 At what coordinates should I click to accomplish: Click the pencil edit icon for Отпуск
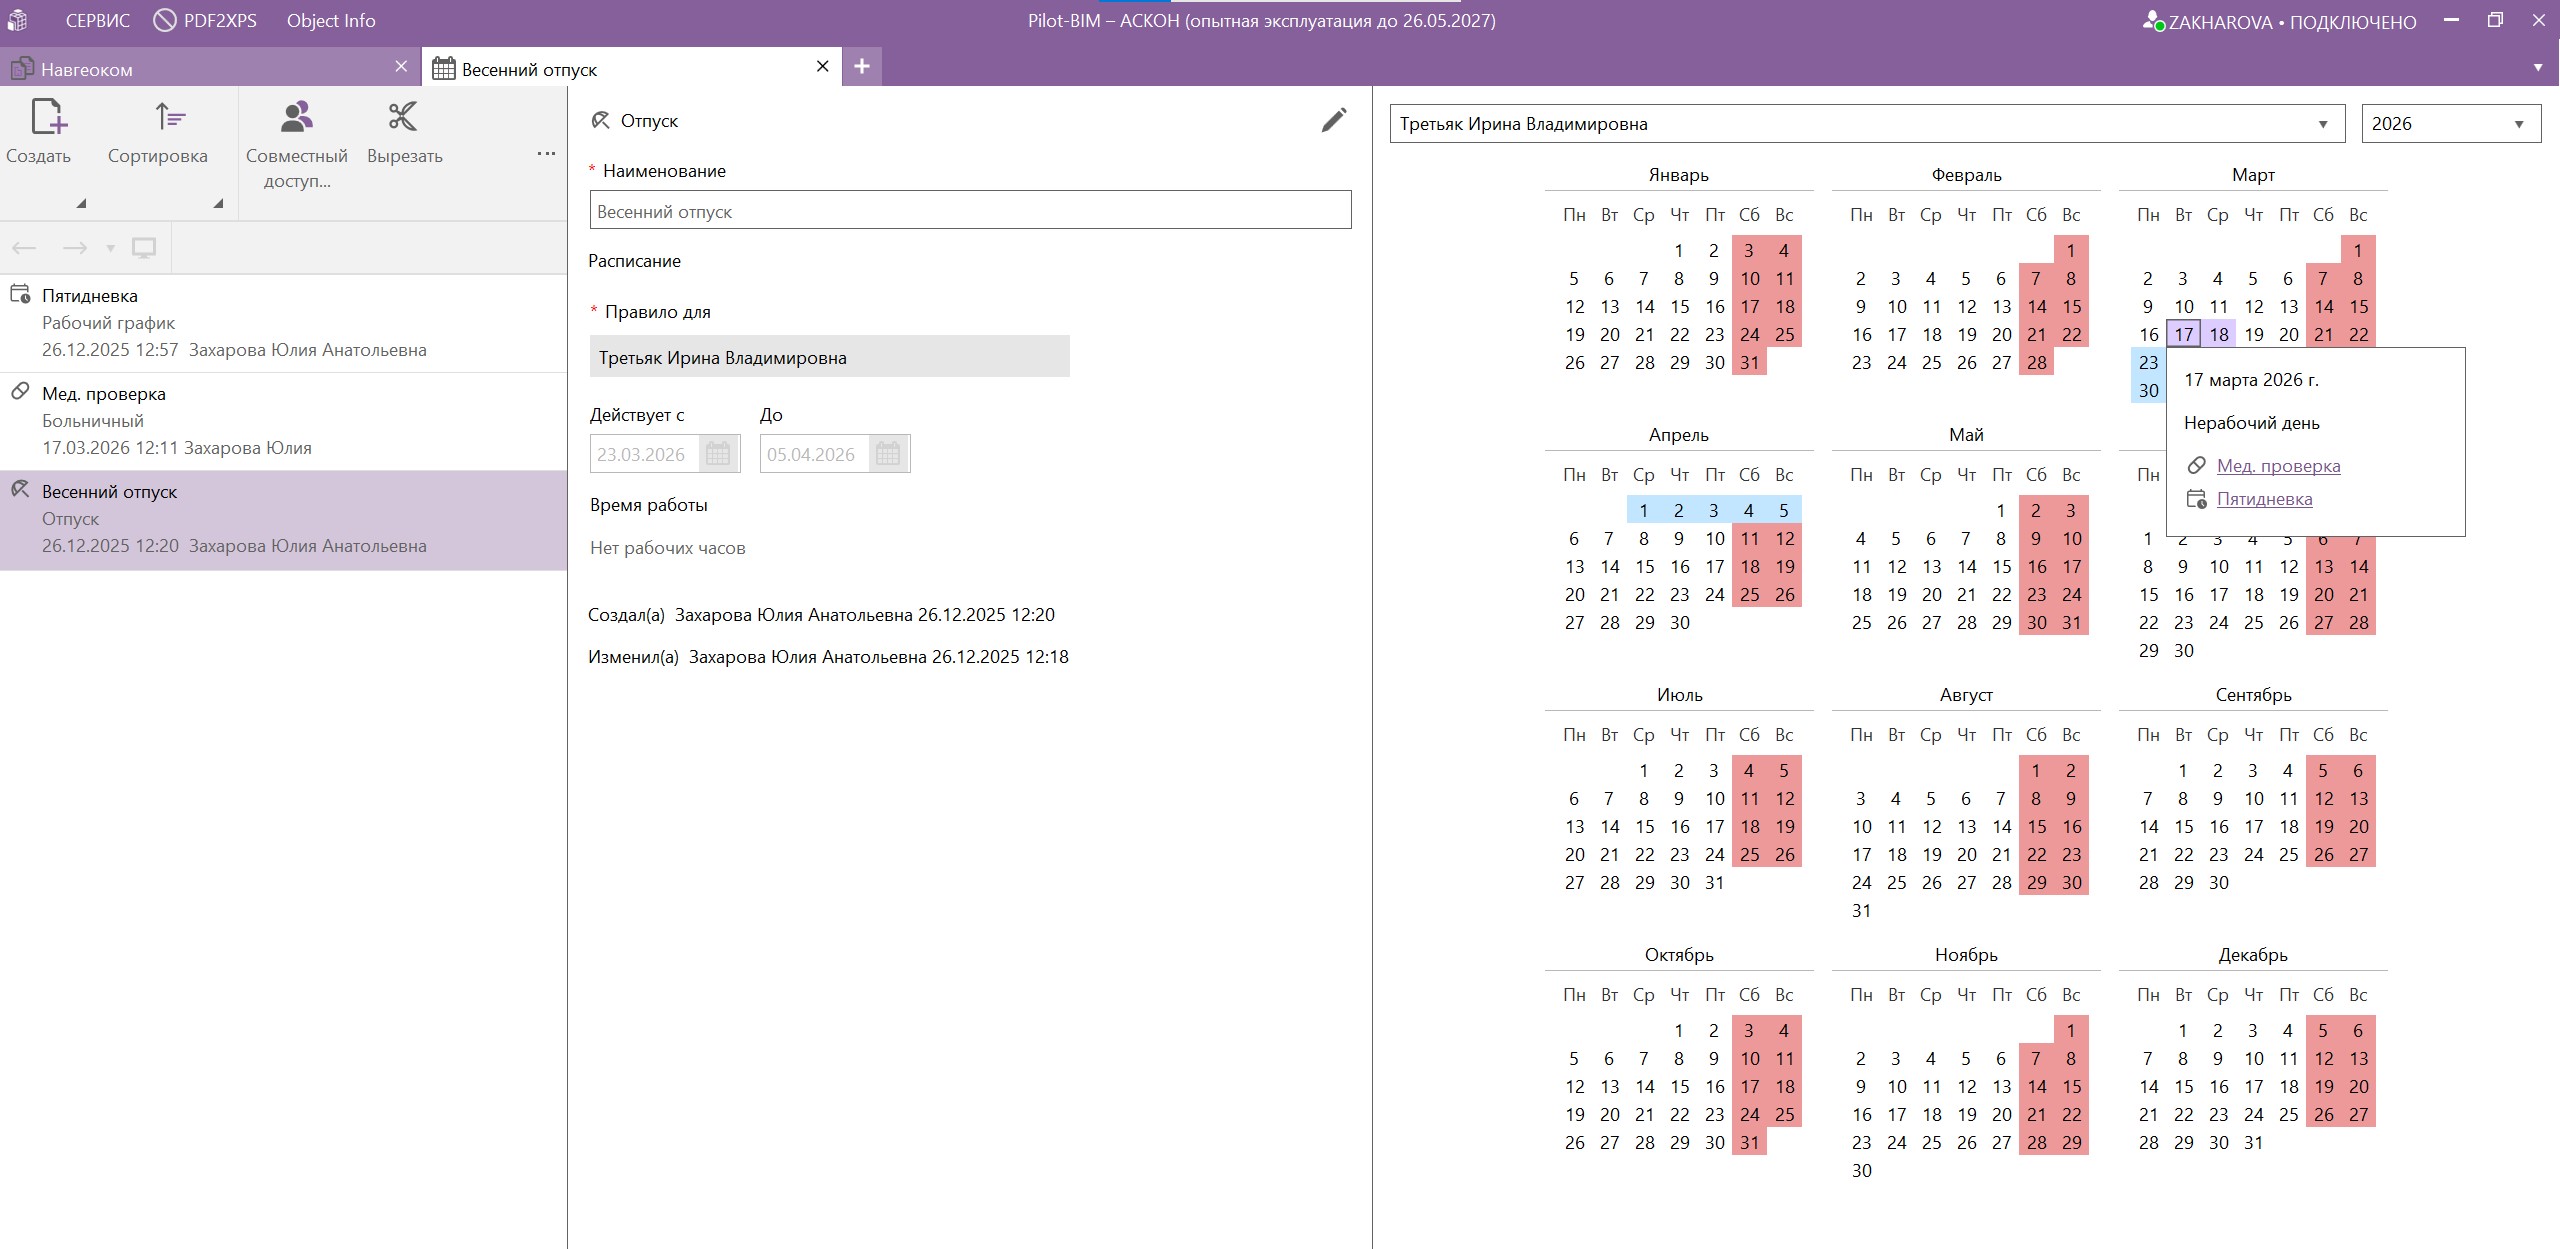pyautogui.click(x=1333, y=121)
